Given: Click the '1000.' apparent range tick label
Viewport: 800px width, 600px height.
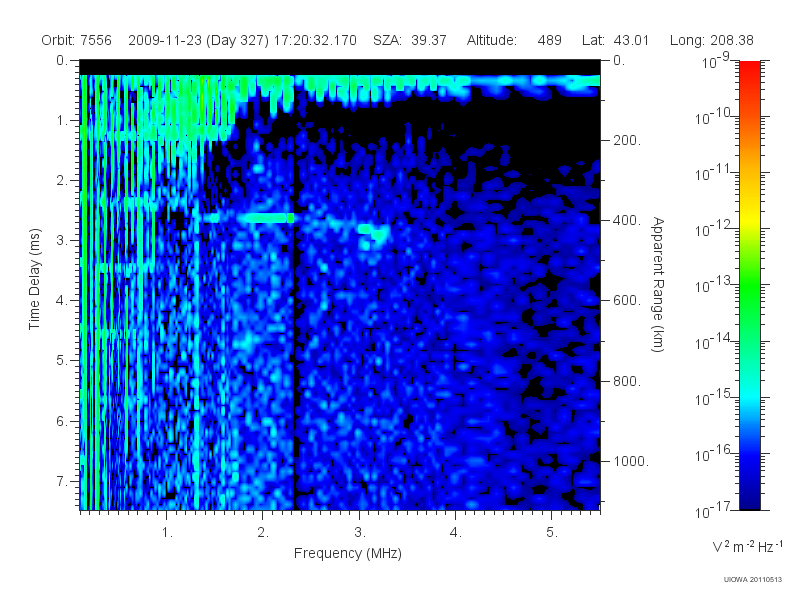Looking at the screenshot, I should (631, 461).
